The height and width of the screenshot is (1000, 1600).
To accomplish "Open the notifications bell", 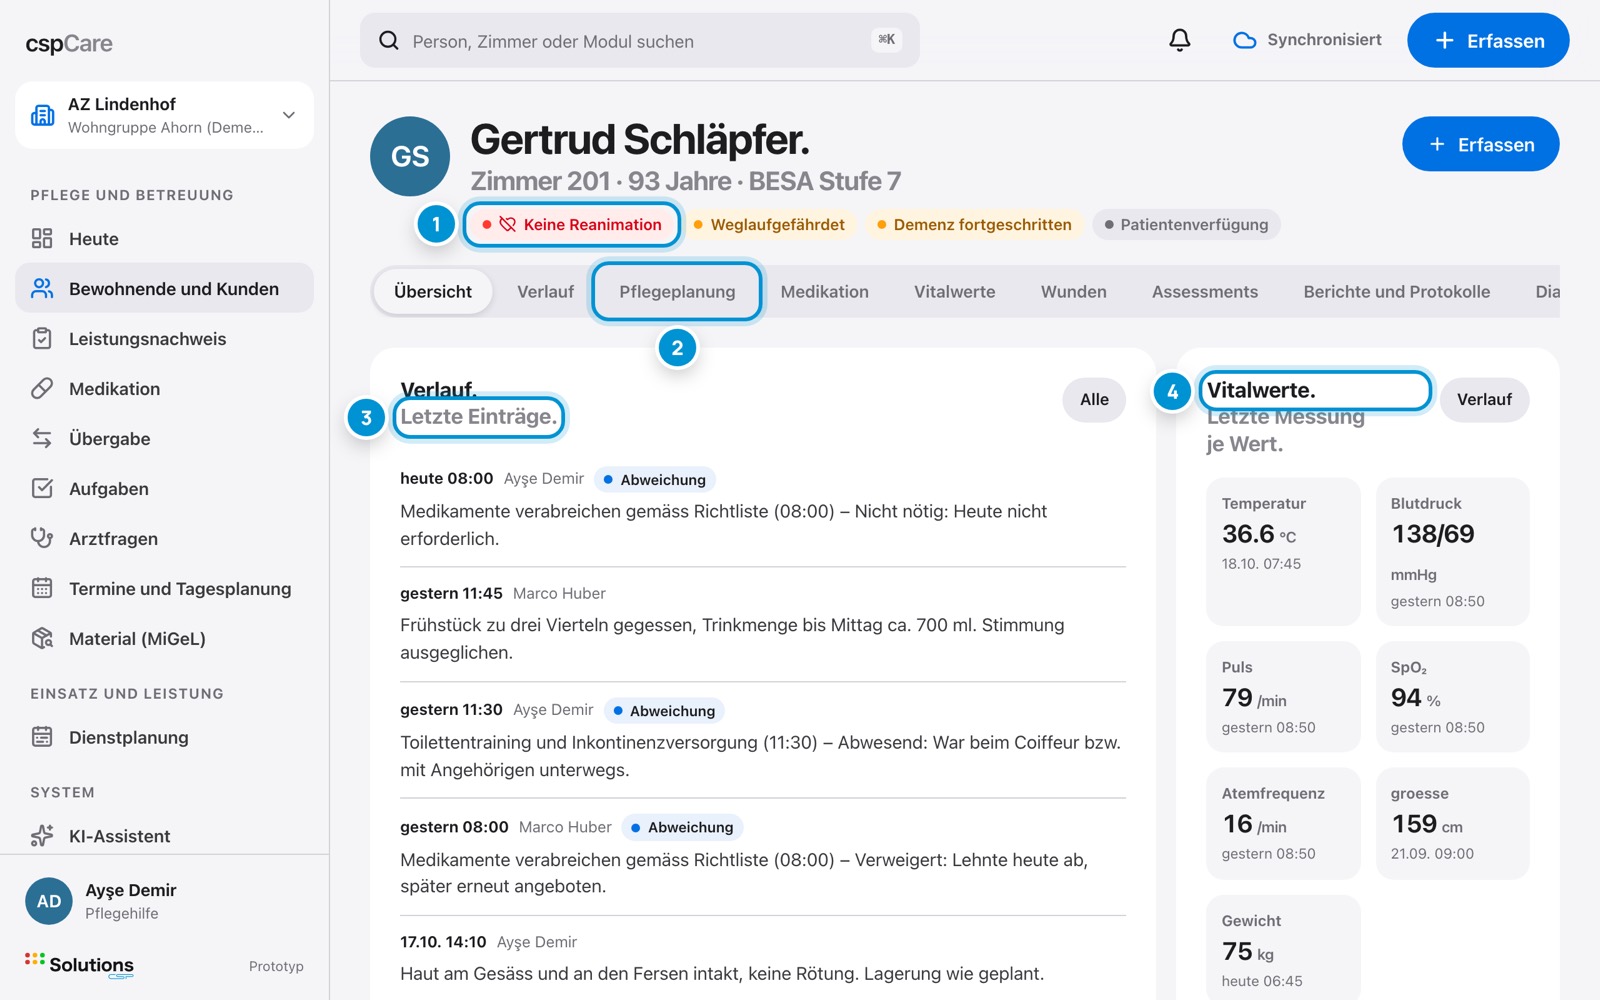I will point(1180,40).
